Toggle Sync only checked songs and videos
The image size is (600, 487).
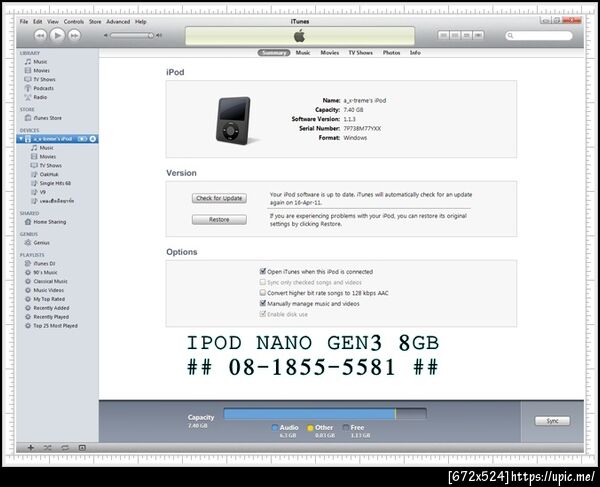click(262, 282)
